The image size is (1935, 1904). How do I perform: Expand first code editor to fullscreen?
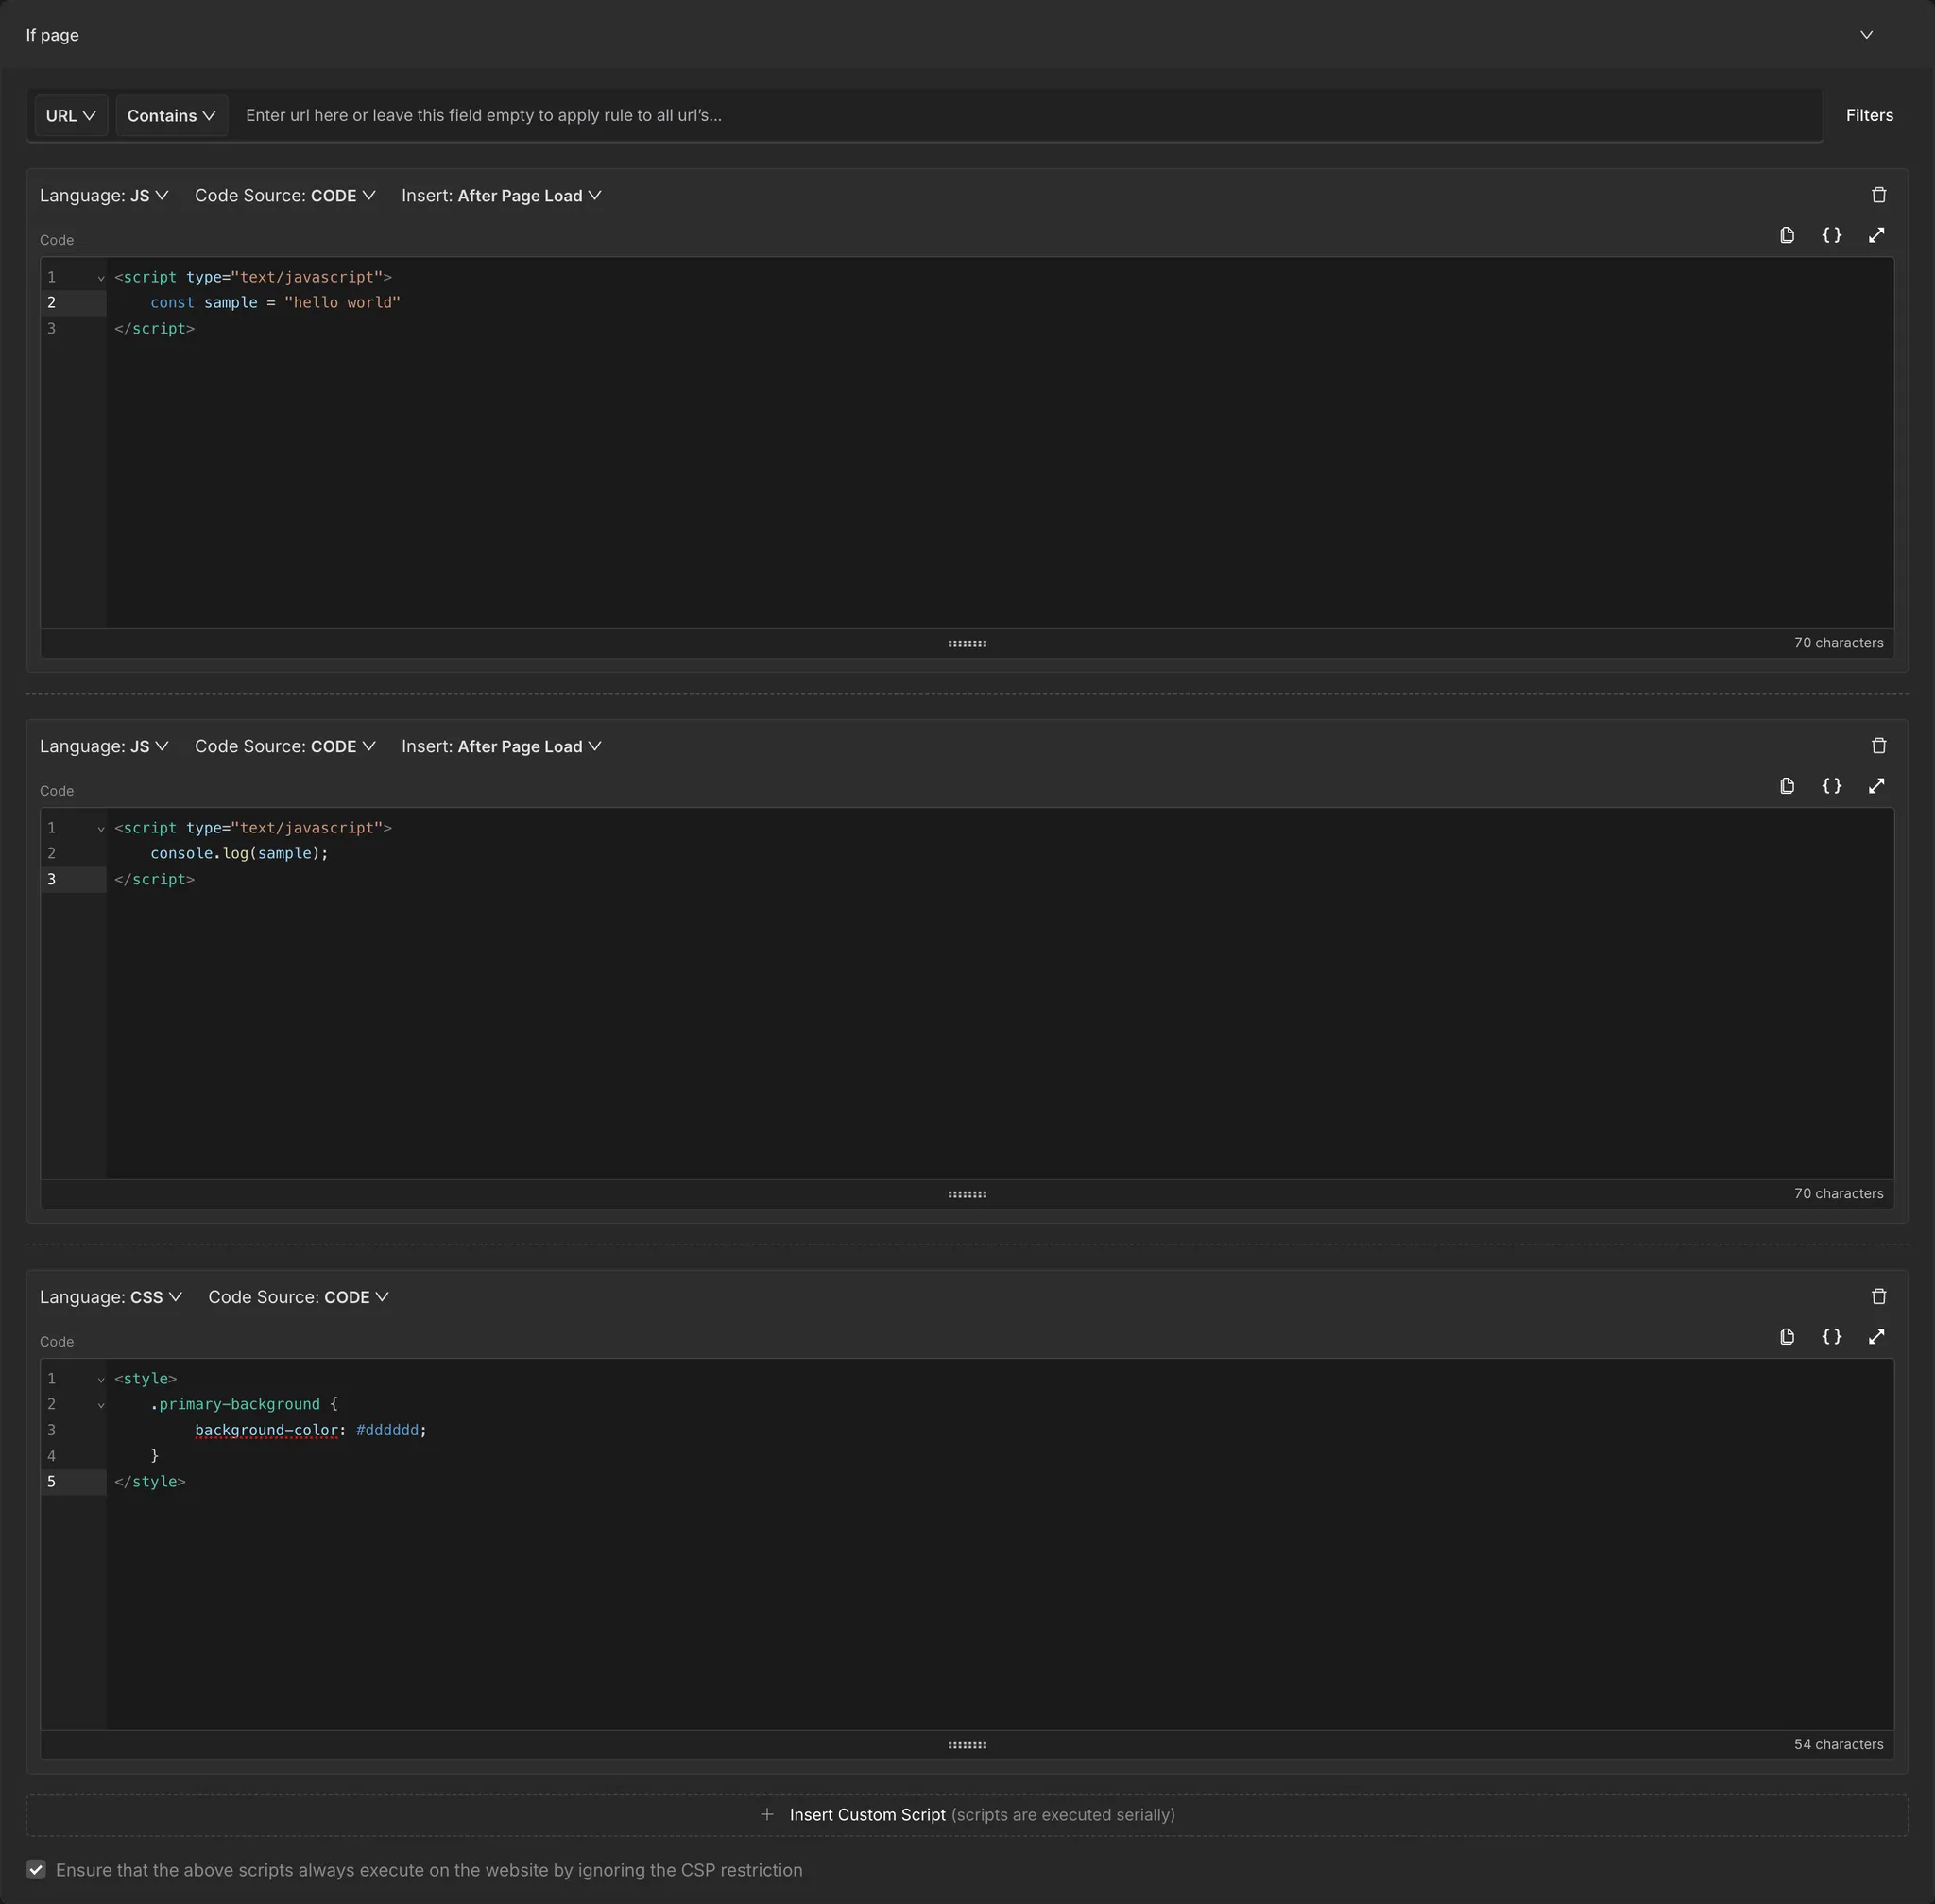(x=1876, y=235)
